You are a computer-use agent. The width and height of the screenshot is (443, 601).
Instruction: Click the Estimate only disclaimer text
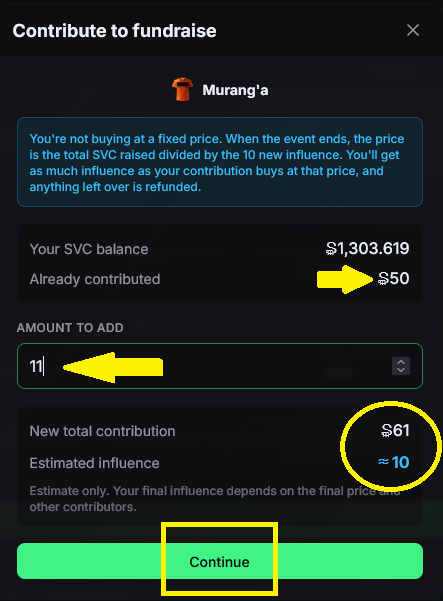pos(215,499)
